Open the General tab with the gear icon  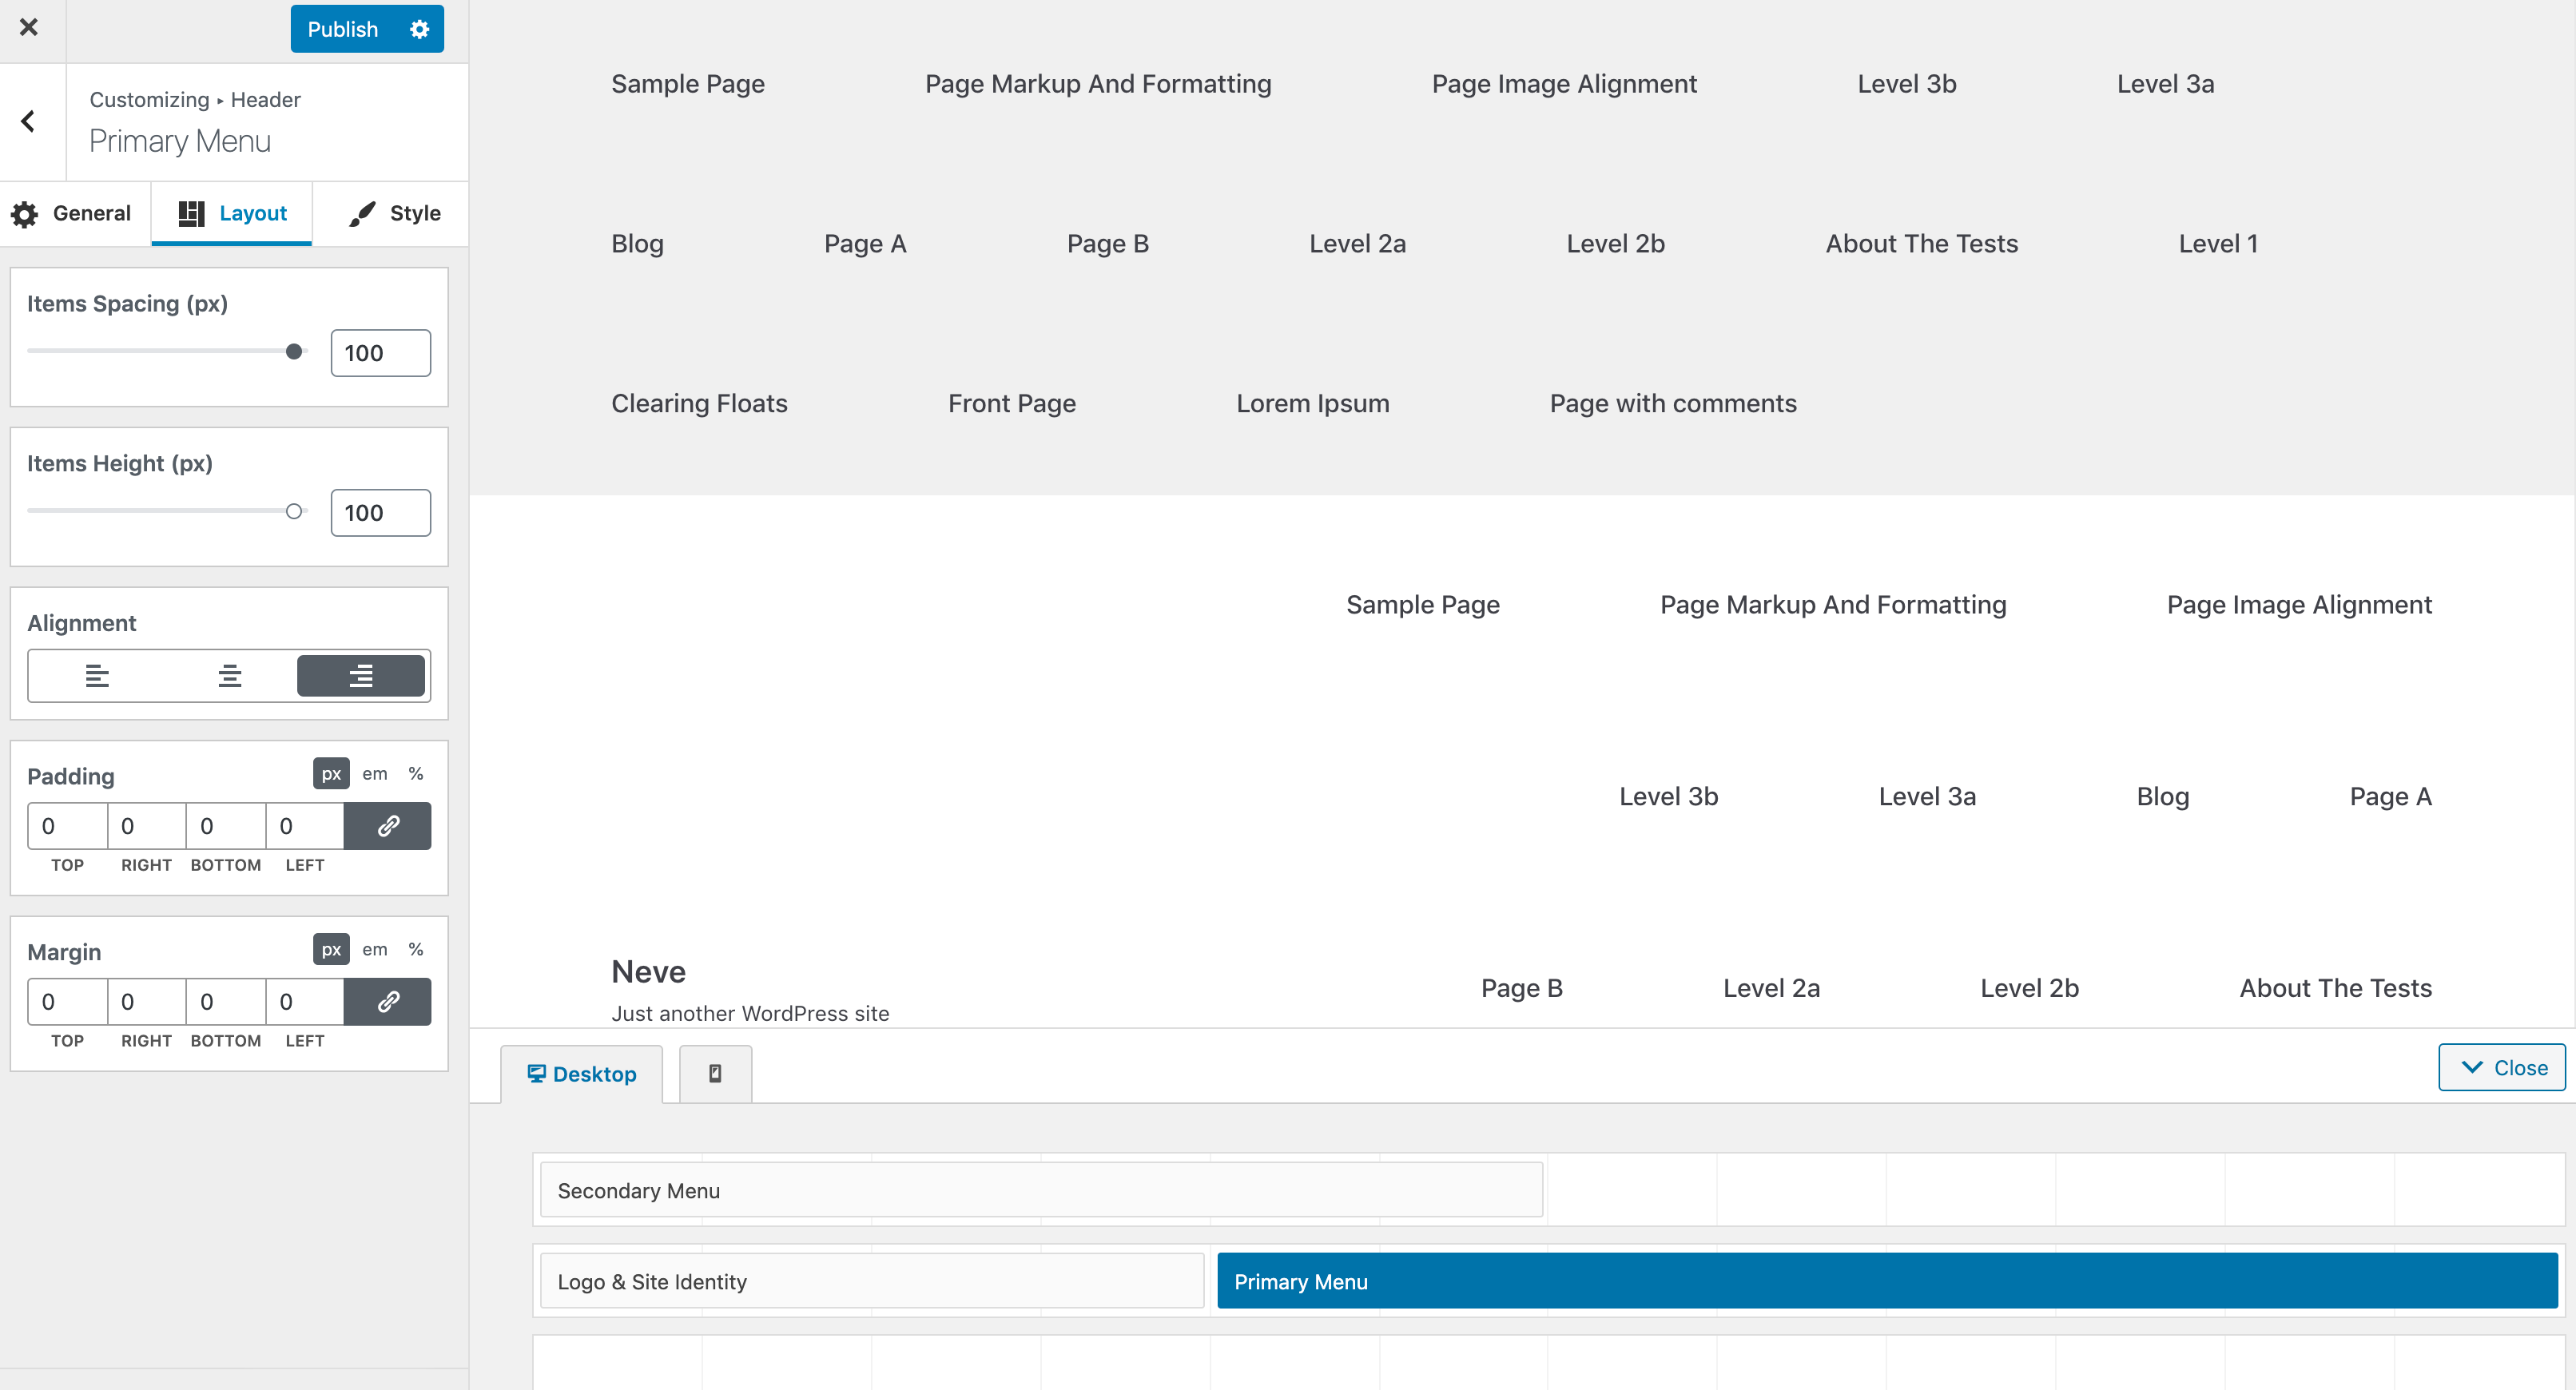[72, 213]
